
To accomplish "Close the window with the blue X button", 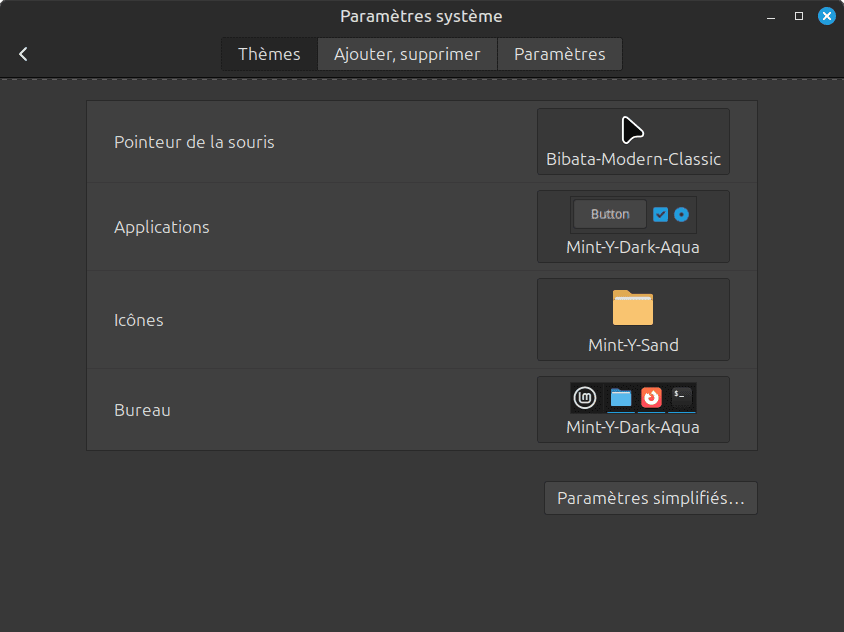I will click(826, 16).
